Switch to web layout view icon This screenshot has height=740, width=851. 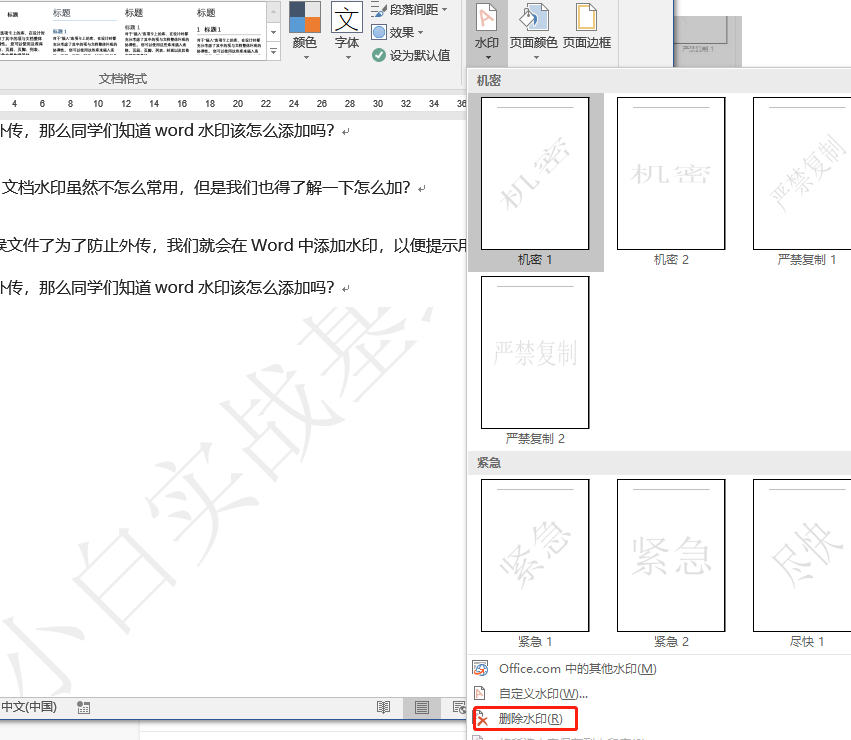[x=459, y=707]
